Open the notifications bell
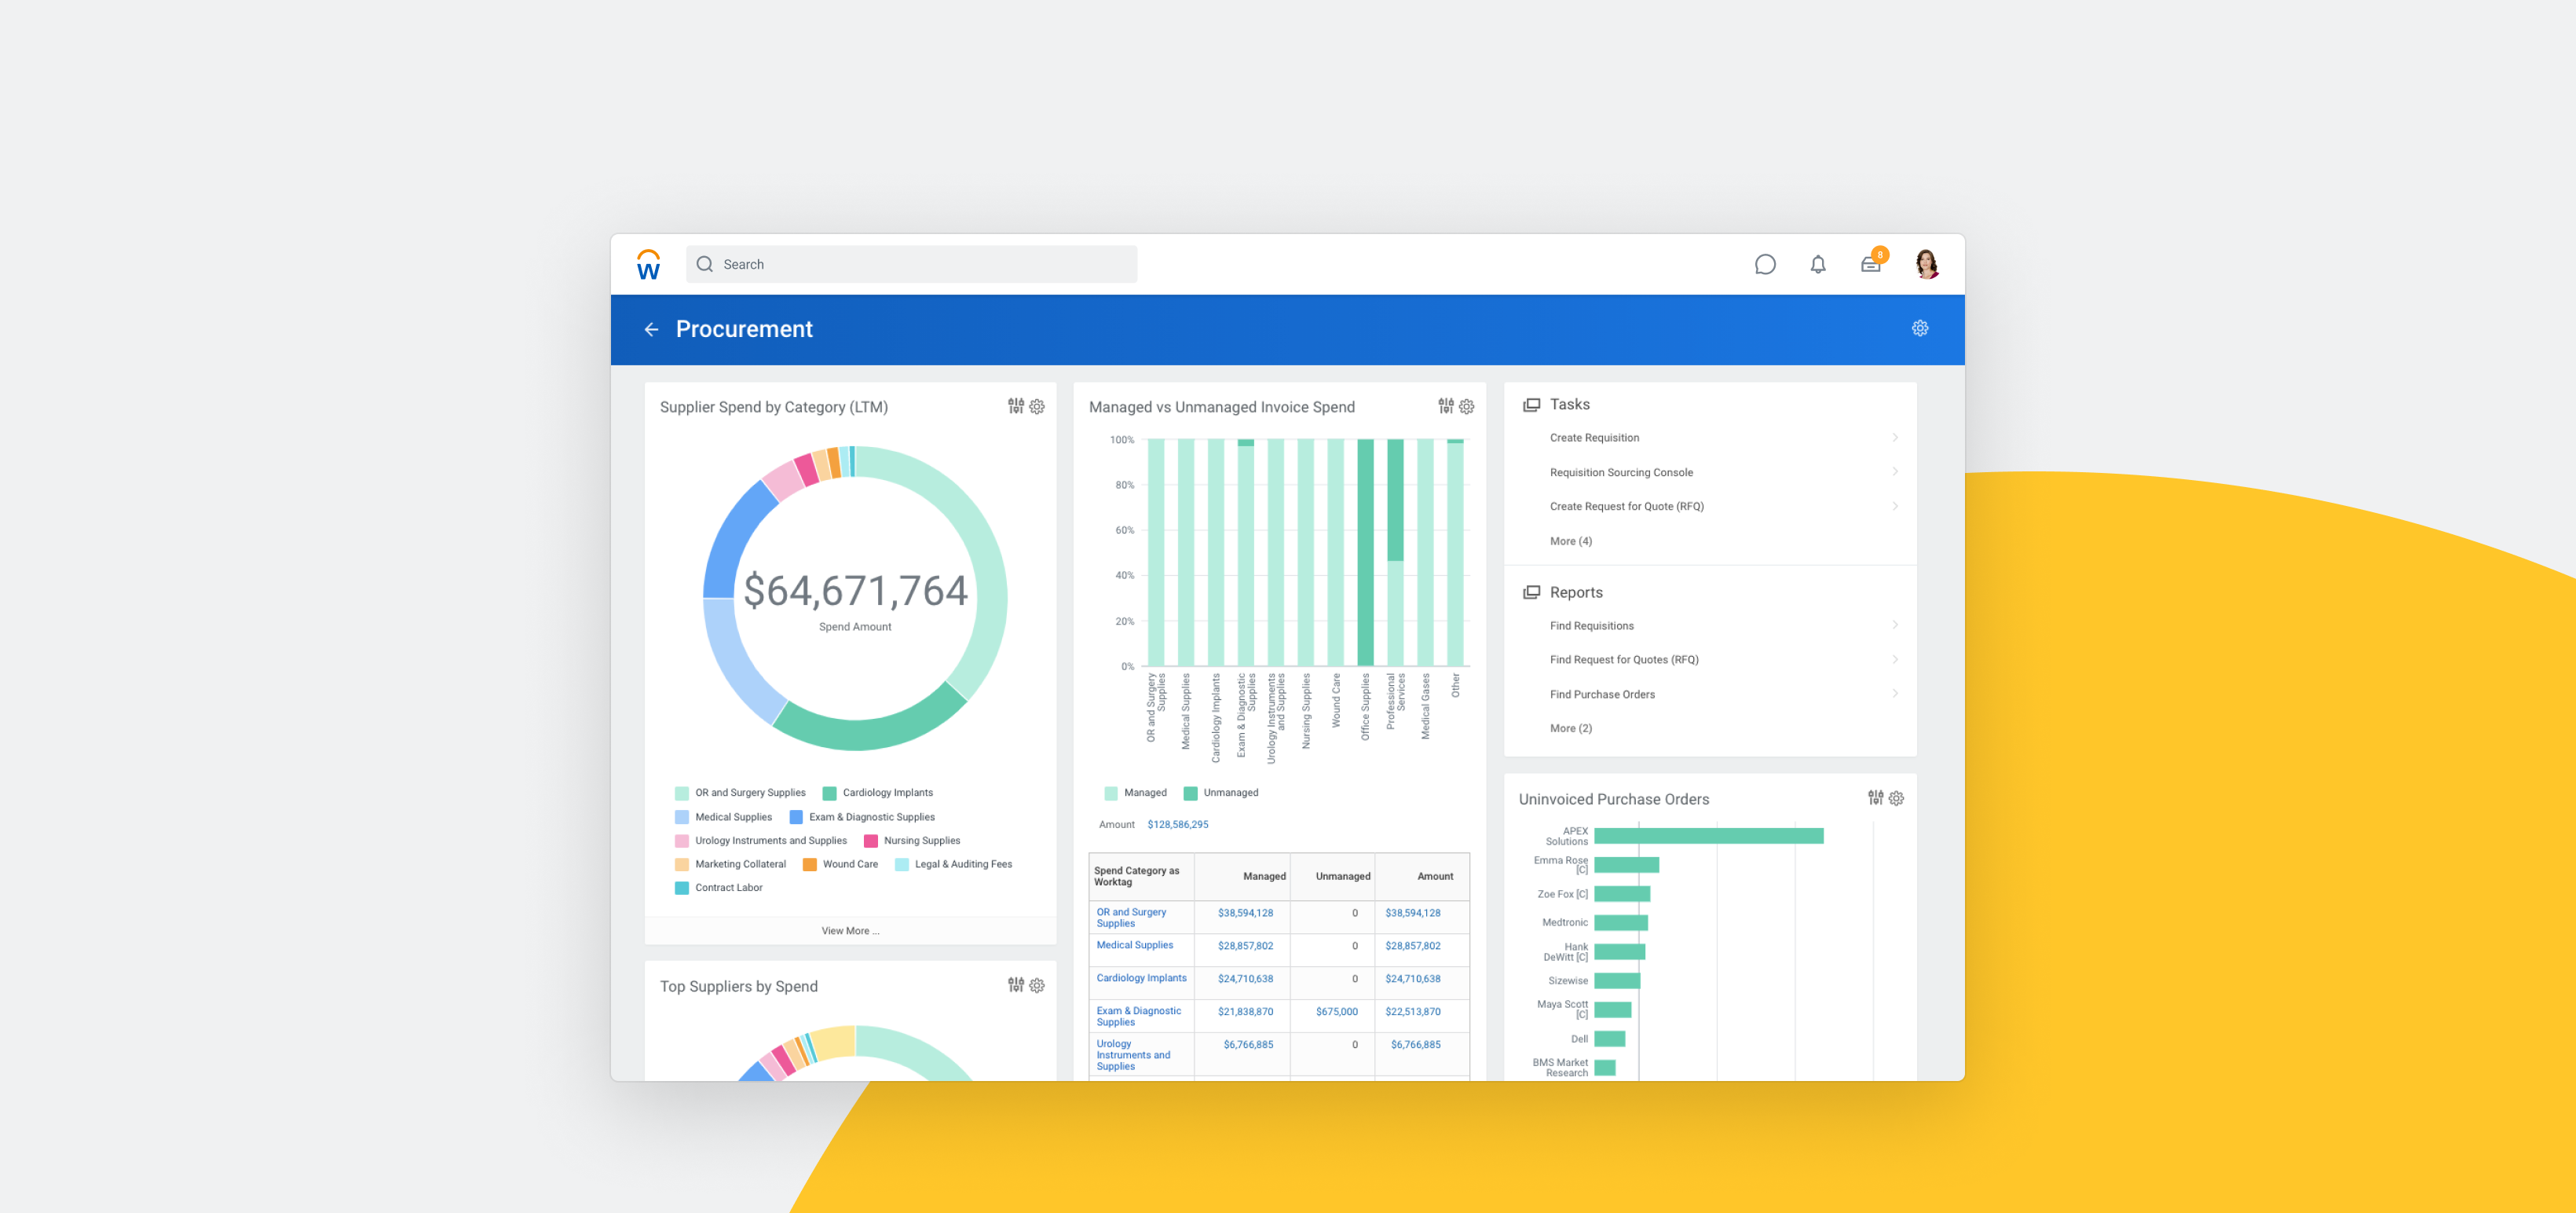The height and width of the screenshot is (1213, 2576). [1817, 264]
